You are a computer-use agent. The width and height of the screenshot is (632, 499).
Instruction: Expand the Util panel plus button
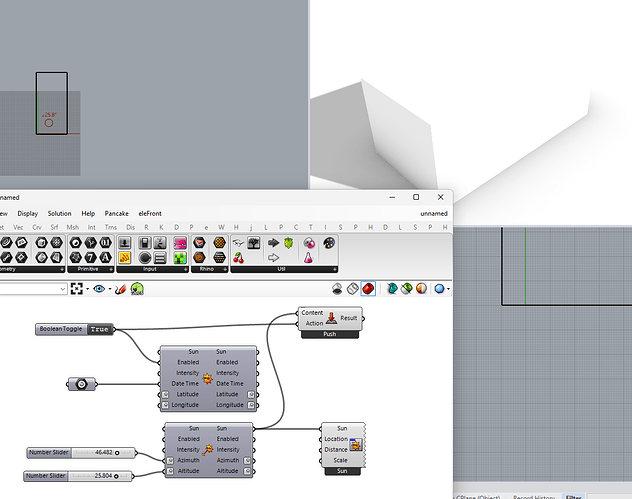pyautogui.click(x=334, y=269)
